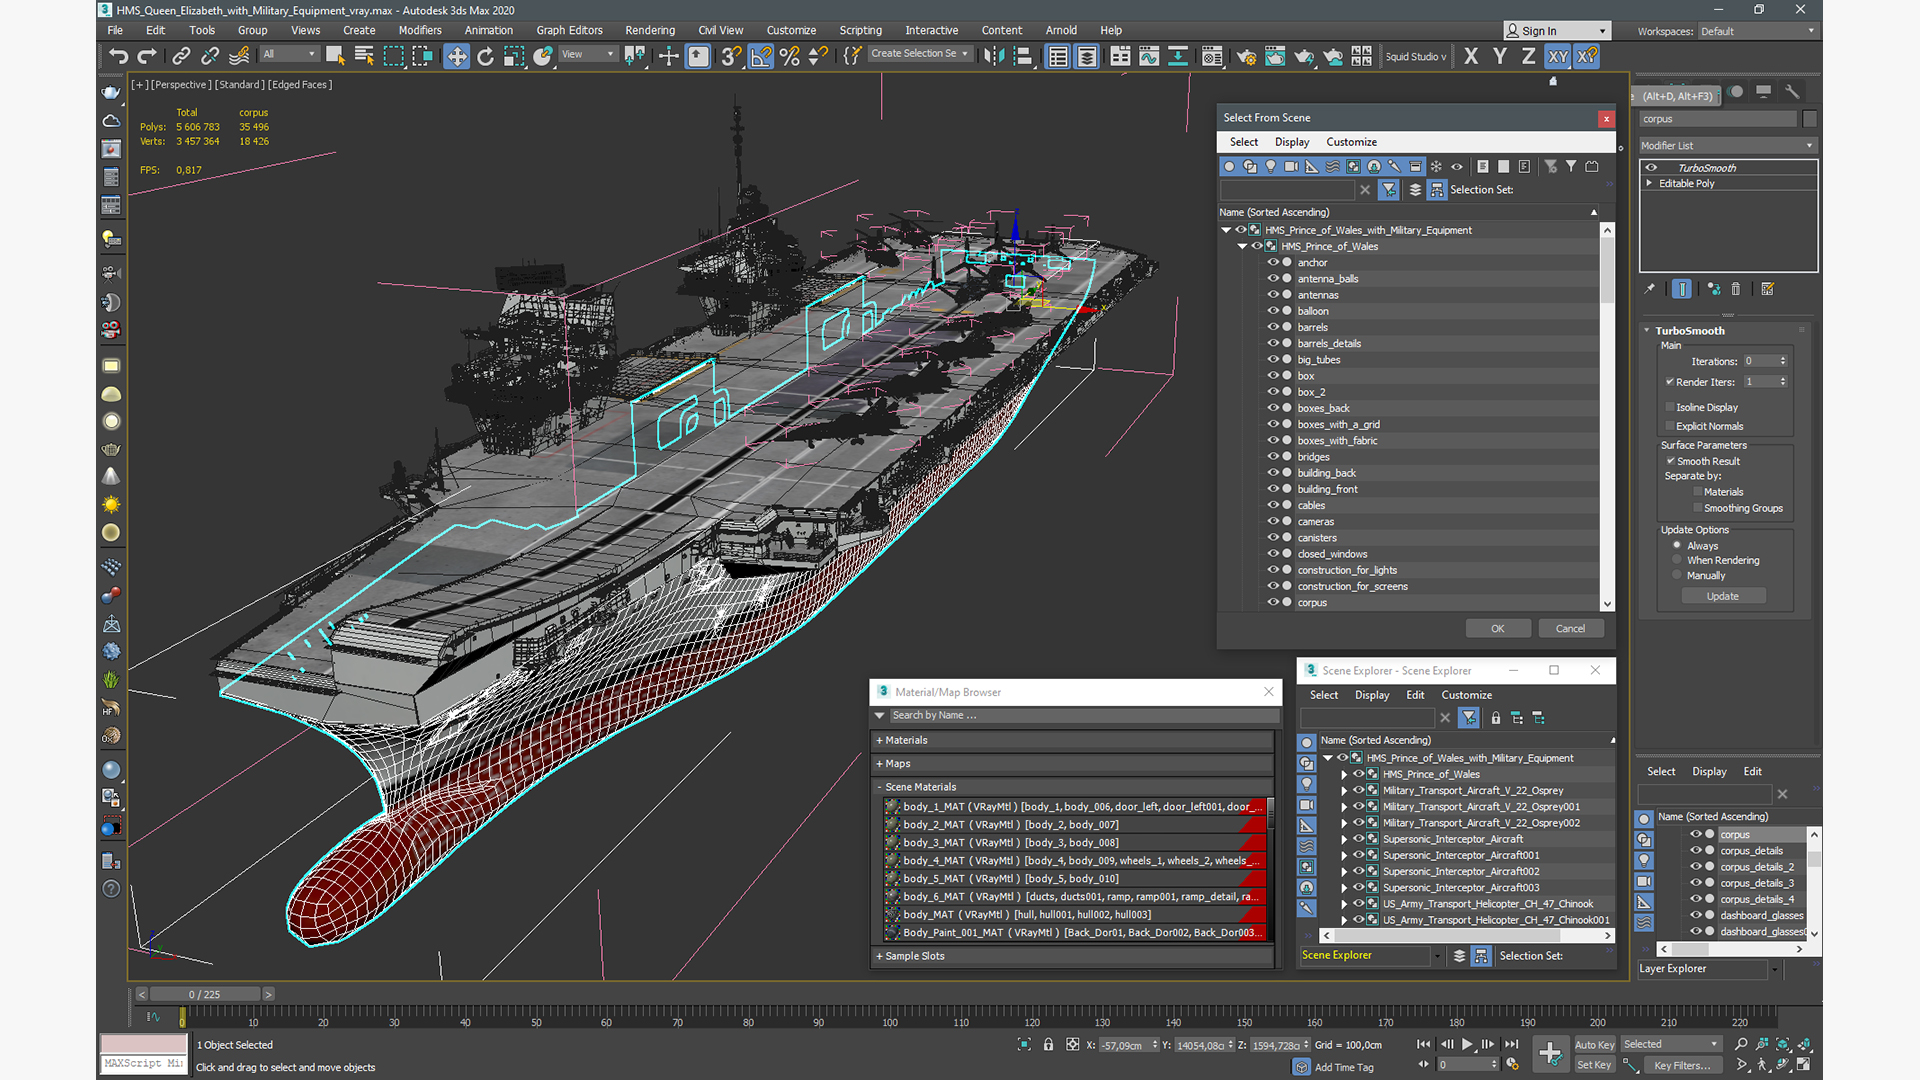Click Lock Selection icon in status bar

point(1048,1044)
